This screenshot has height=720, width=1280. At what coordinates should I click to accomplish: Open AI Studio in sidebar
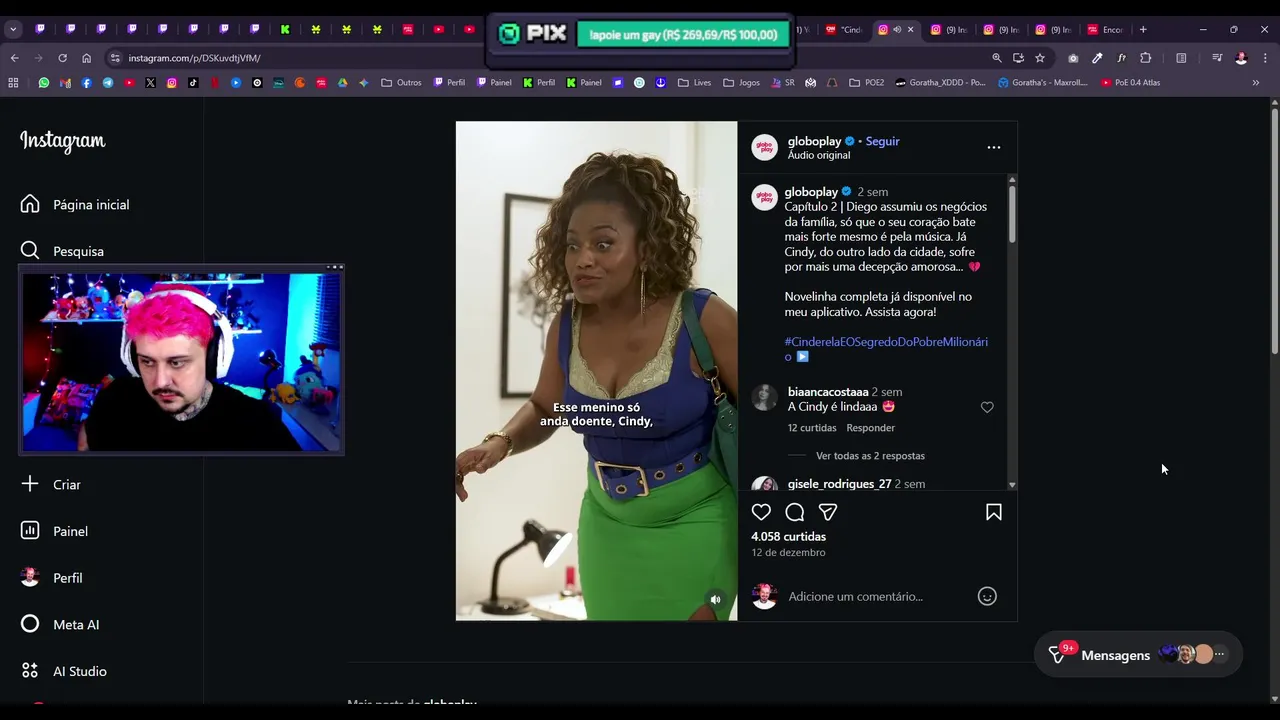(64, 671)
